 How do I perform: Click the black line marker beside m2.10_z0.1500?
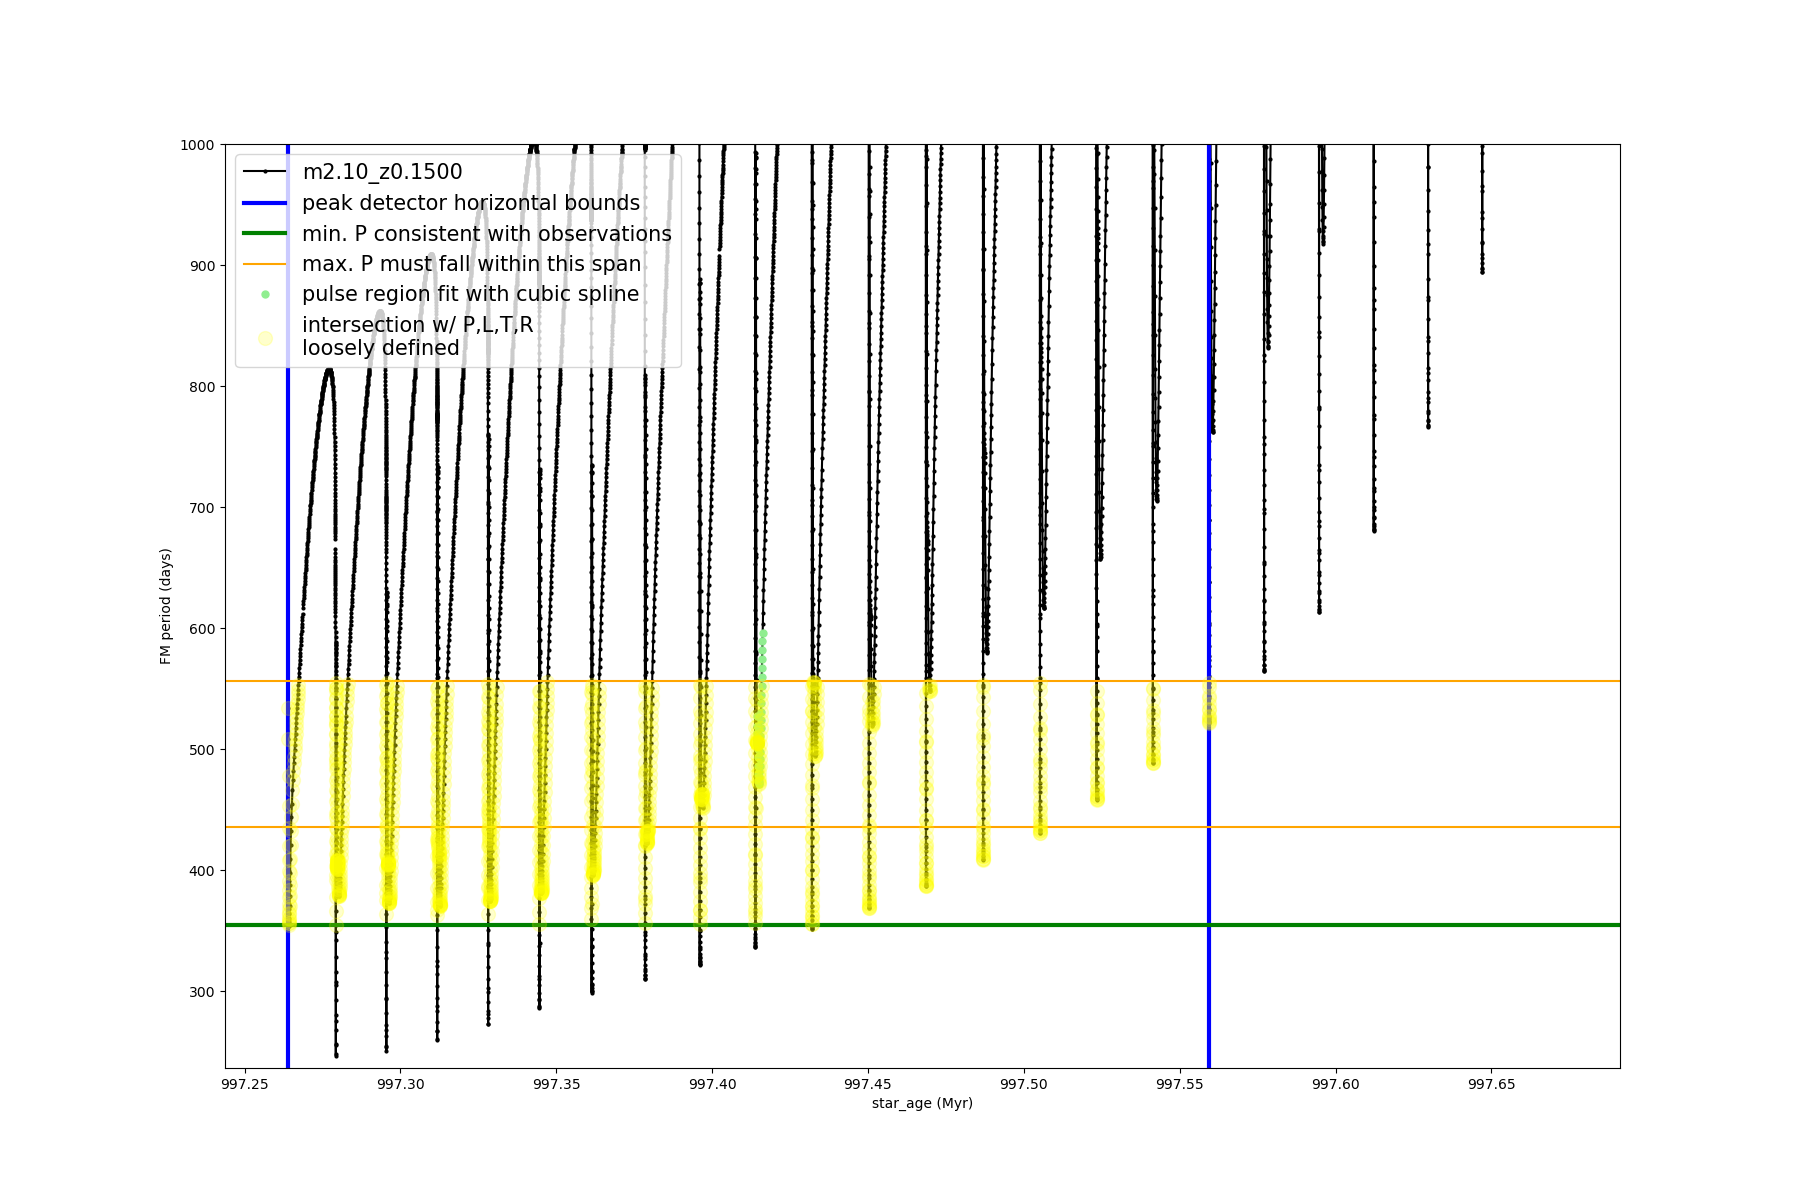(x=265, y=172)
